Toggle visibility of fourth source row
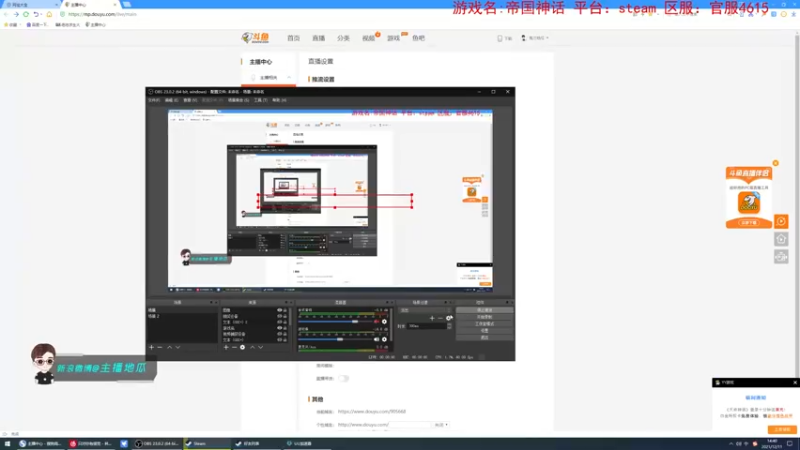800x450 pixels. [x=280, y=328]
